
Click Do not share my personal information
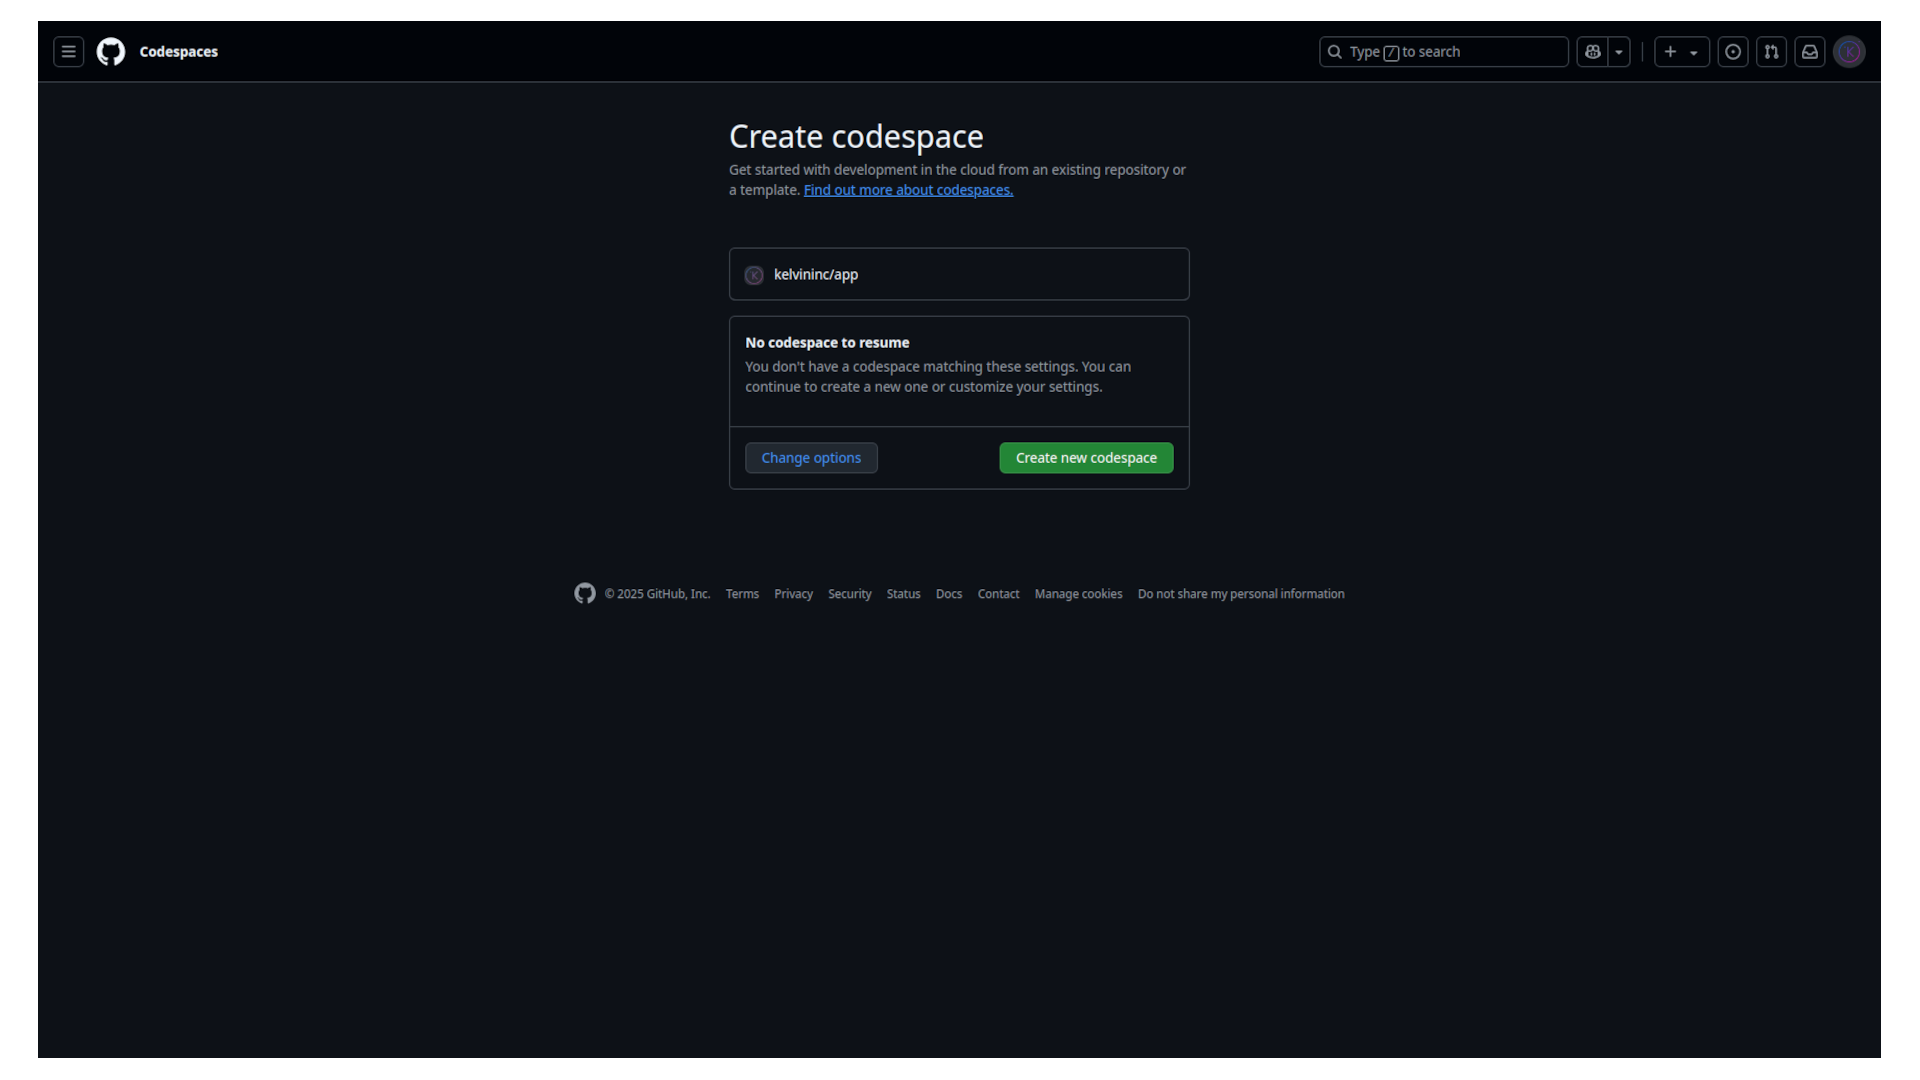click(x=1241, y=593)
